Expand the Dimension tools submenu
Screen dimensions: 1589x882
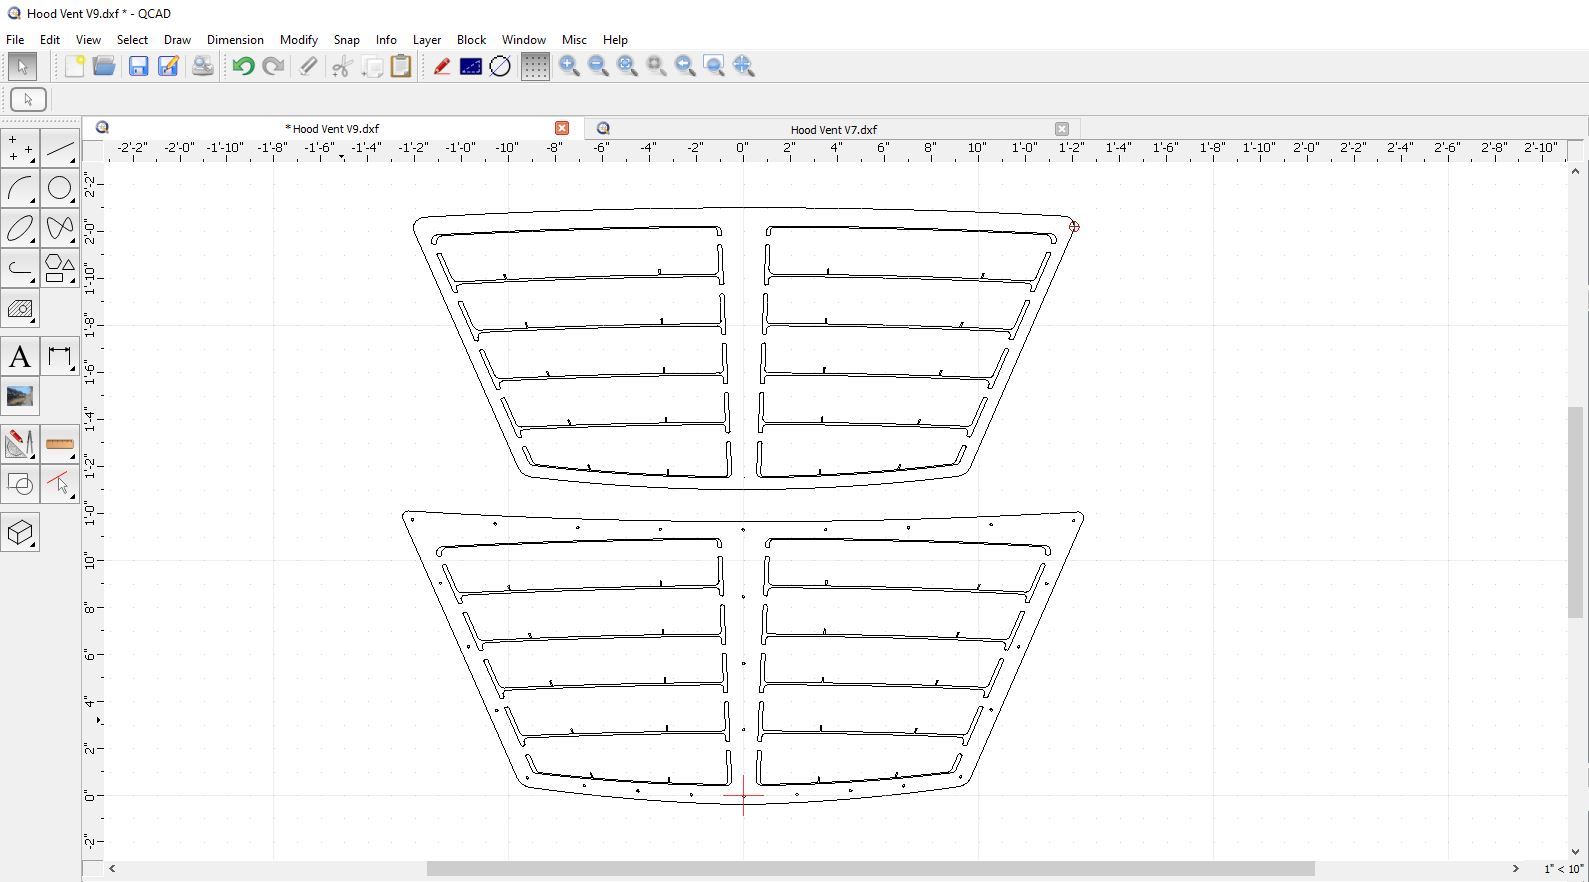60,357
